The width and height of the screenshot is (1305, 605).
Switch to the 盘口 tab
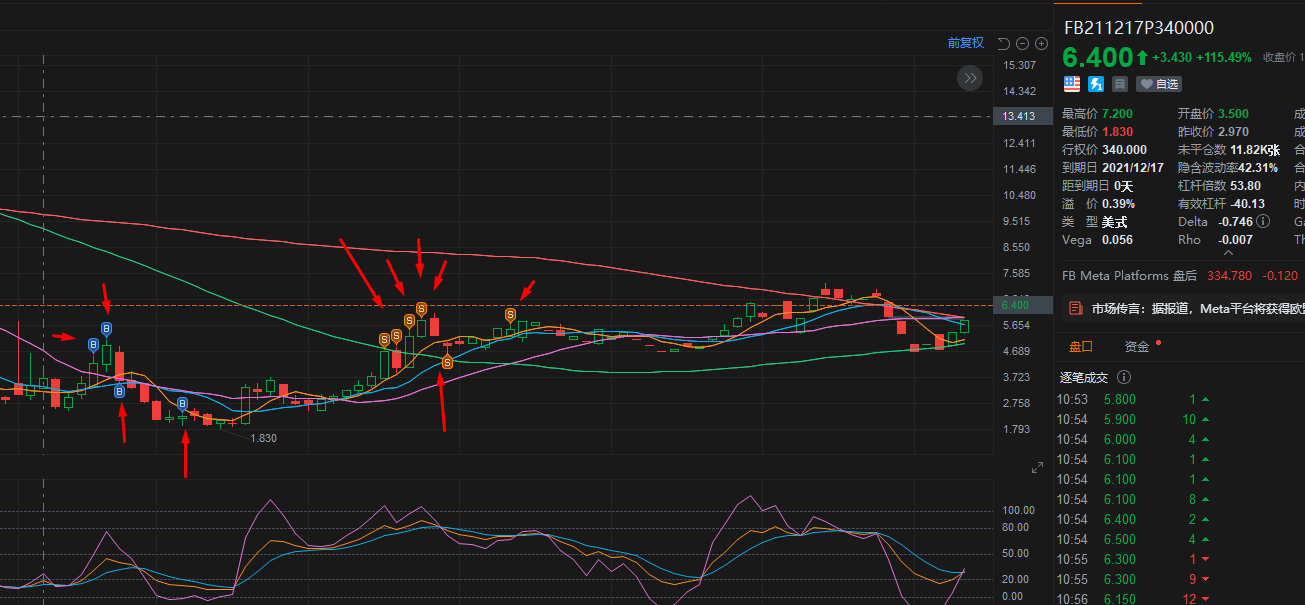click(1081, 347)
